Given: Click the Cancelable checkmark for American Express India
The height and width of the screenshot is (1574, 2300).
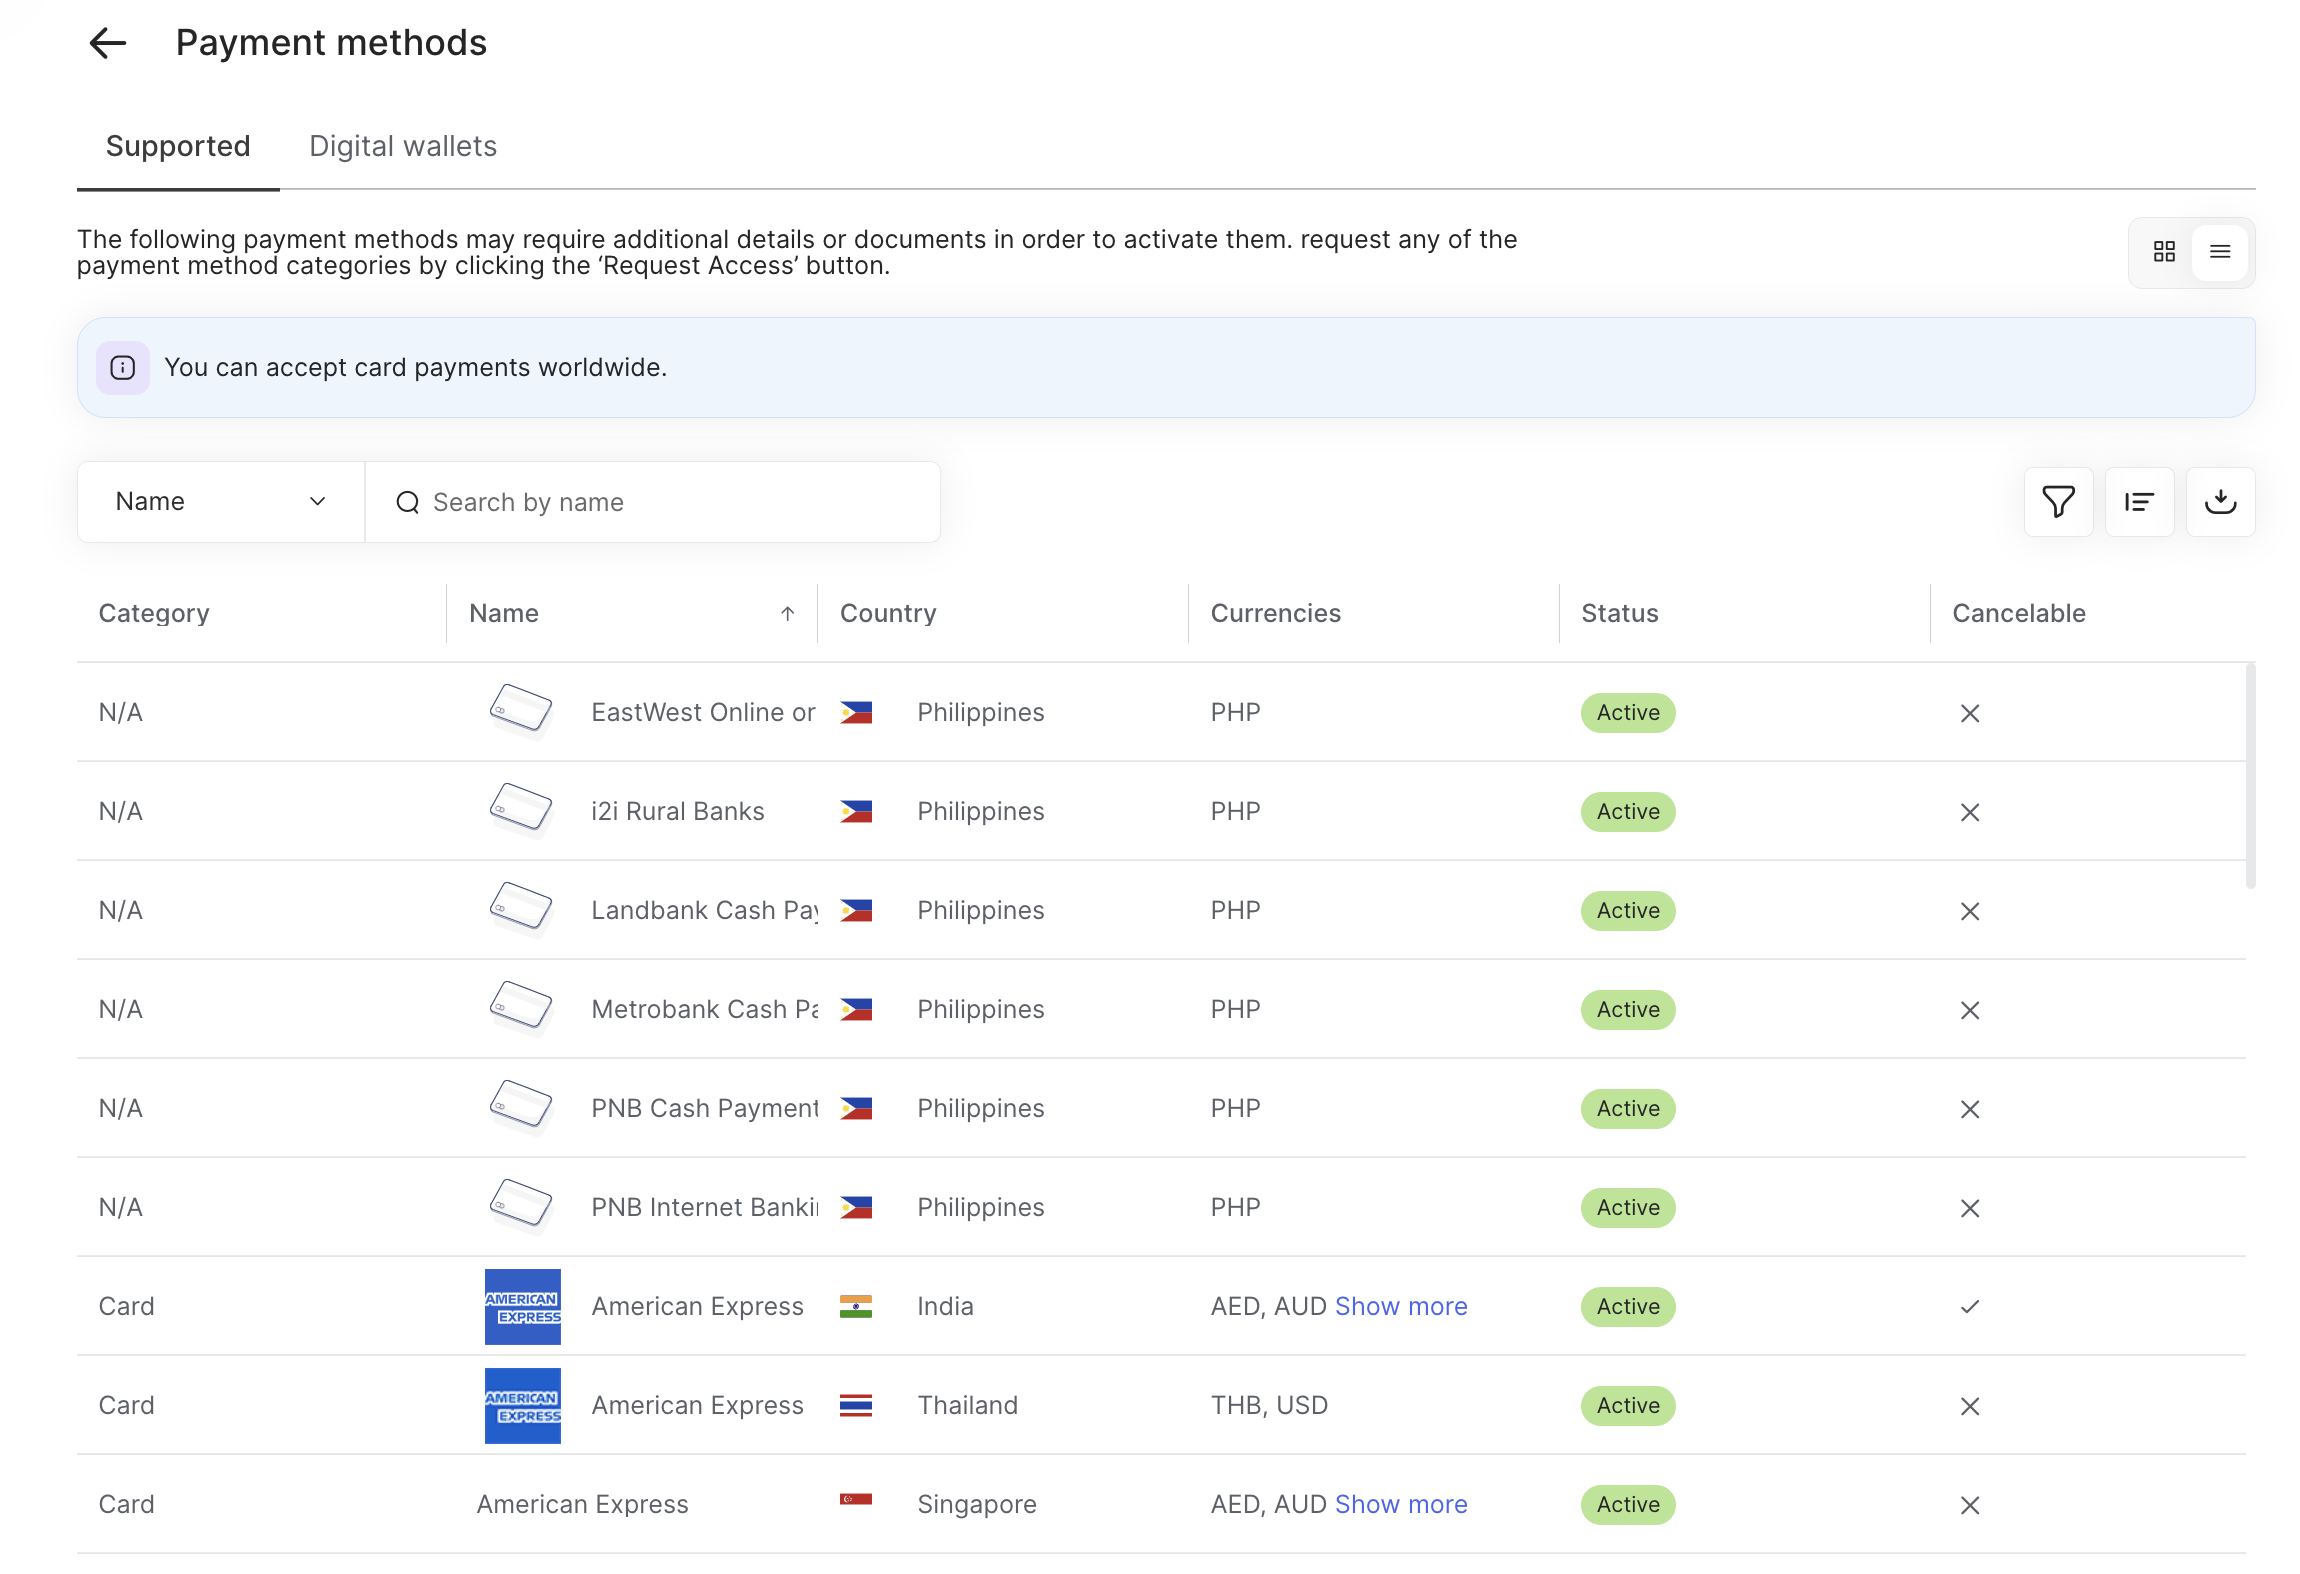Looking at the screenshot, I should pos(1970,1307).
